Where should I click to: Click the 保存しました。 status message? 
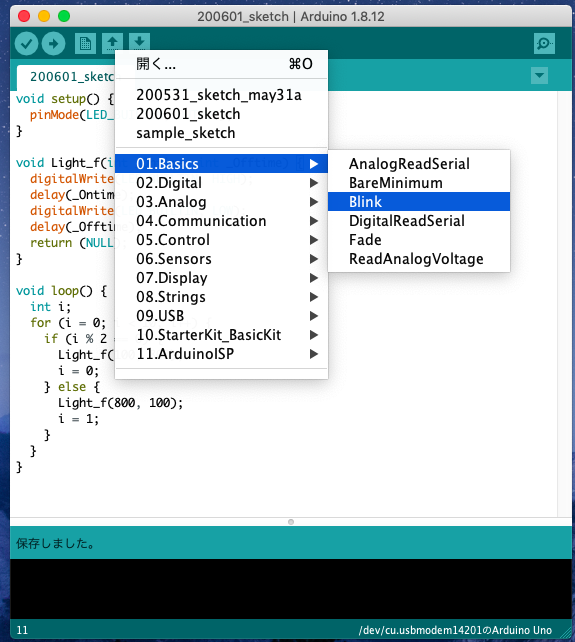tap(55, 543)
